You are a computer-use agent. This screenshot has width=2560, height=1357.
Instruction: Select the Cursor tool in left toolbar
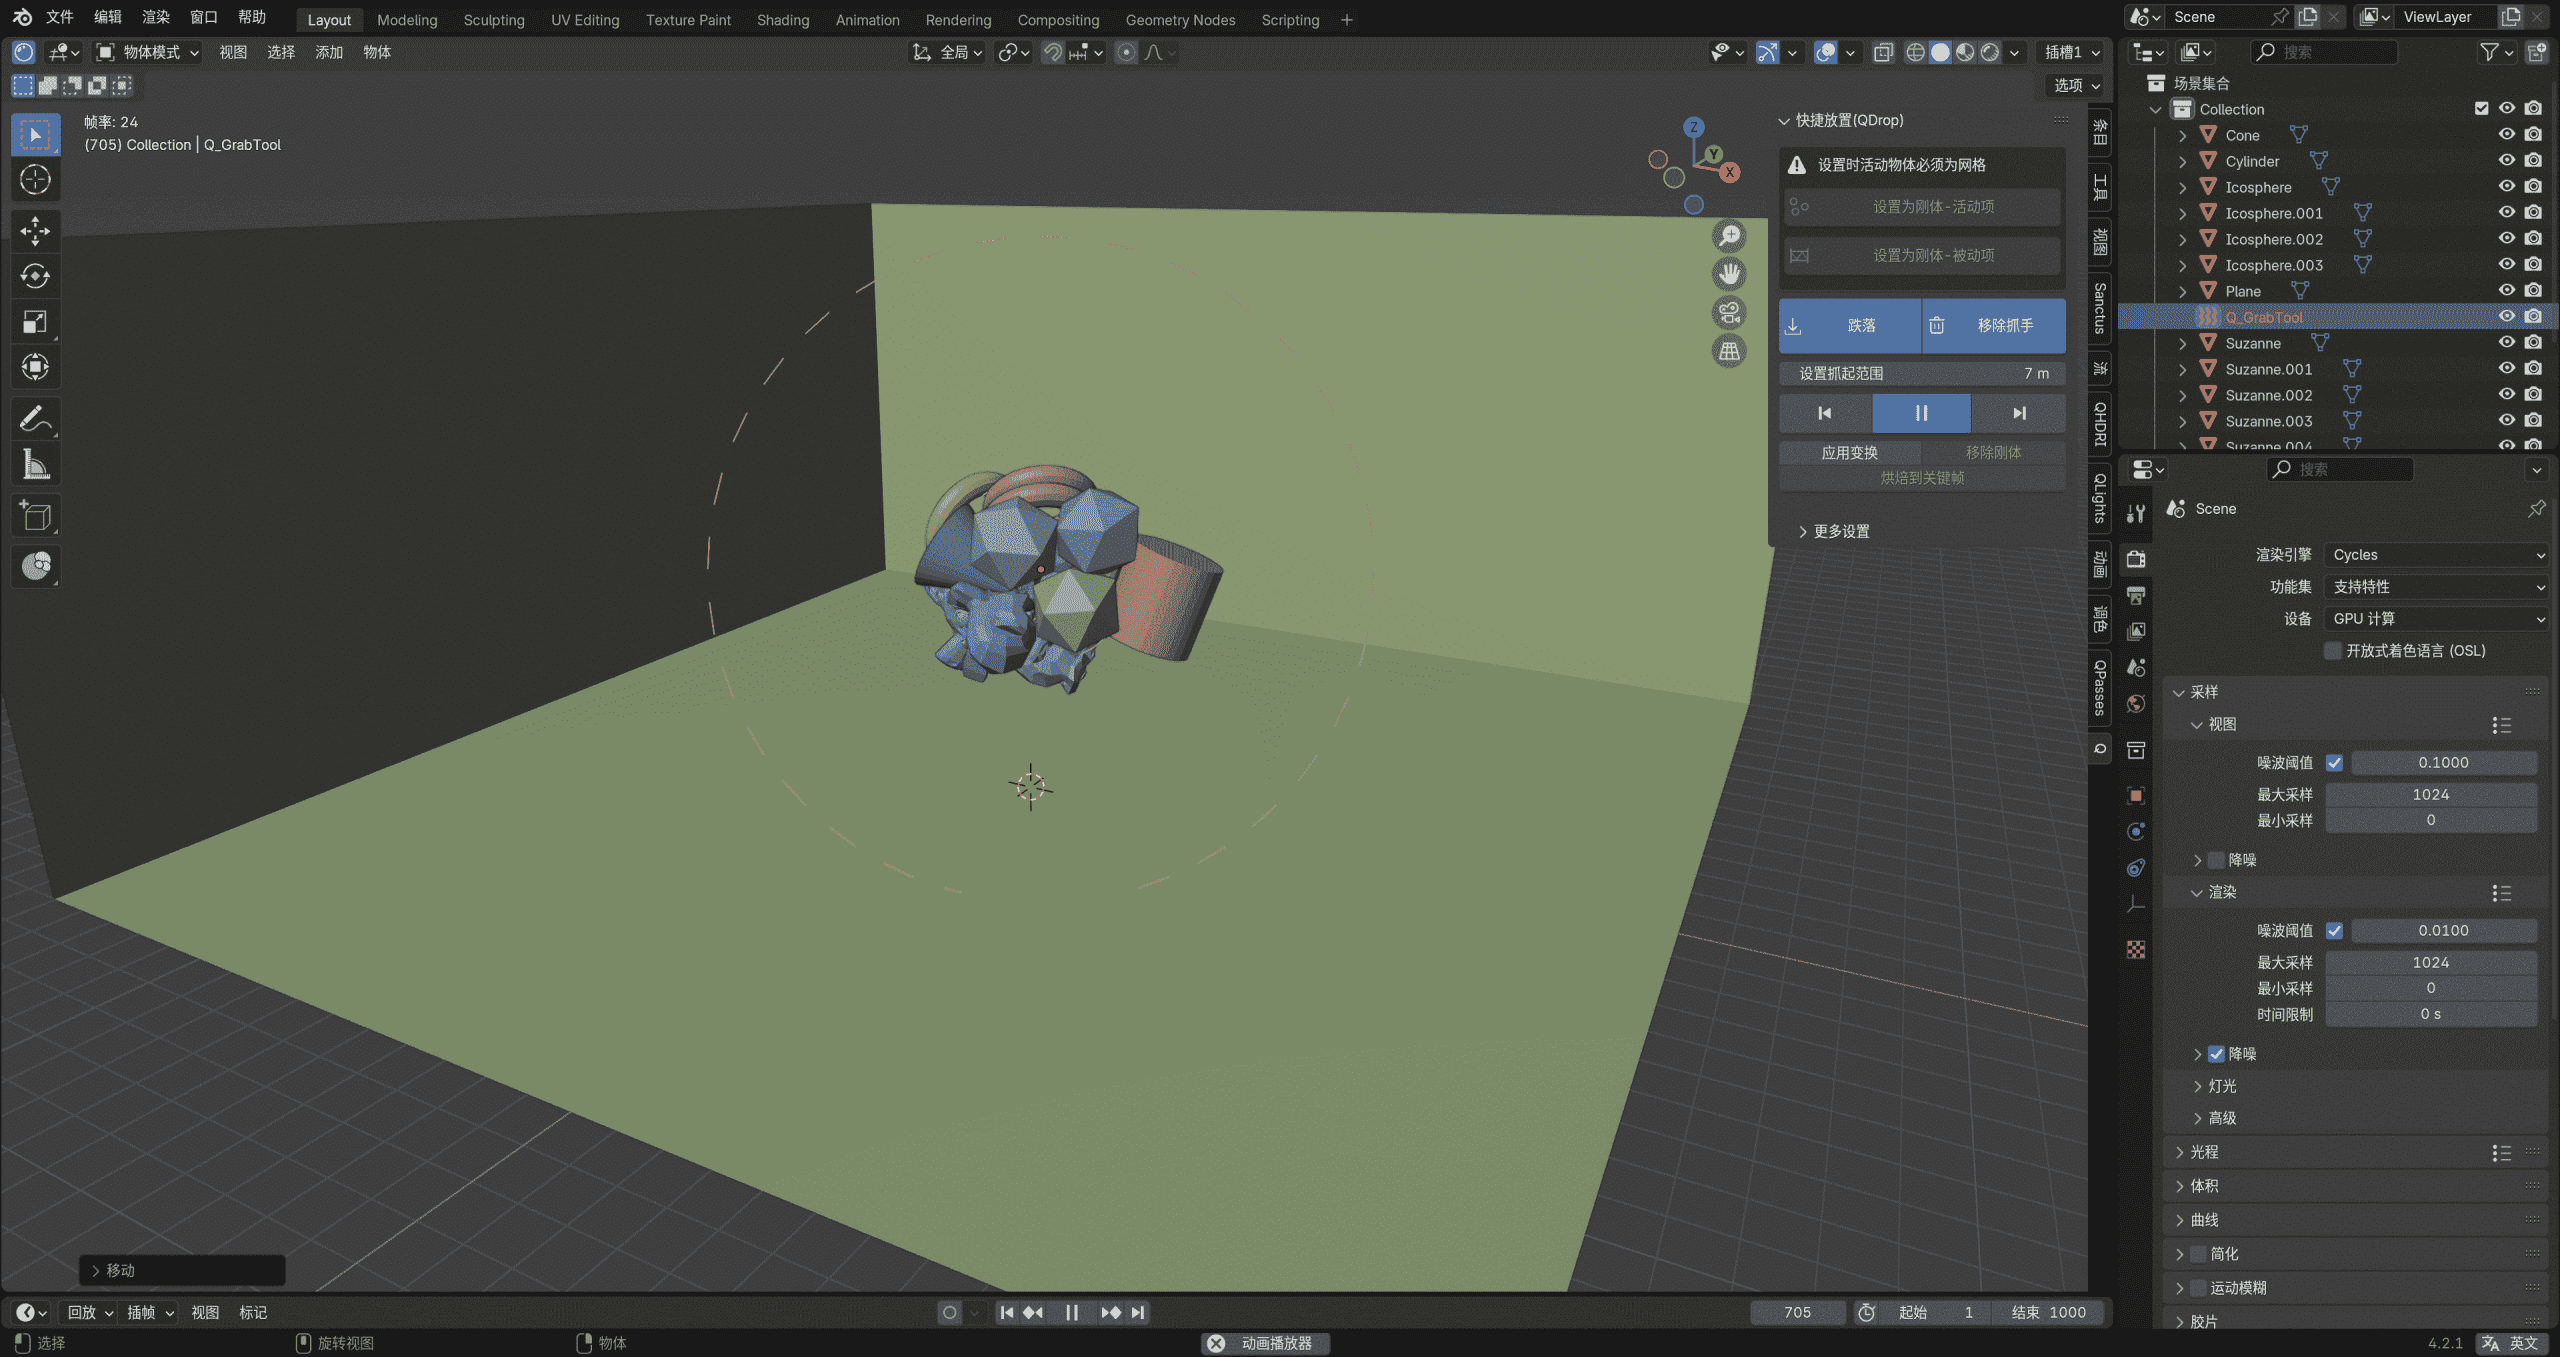35,179
